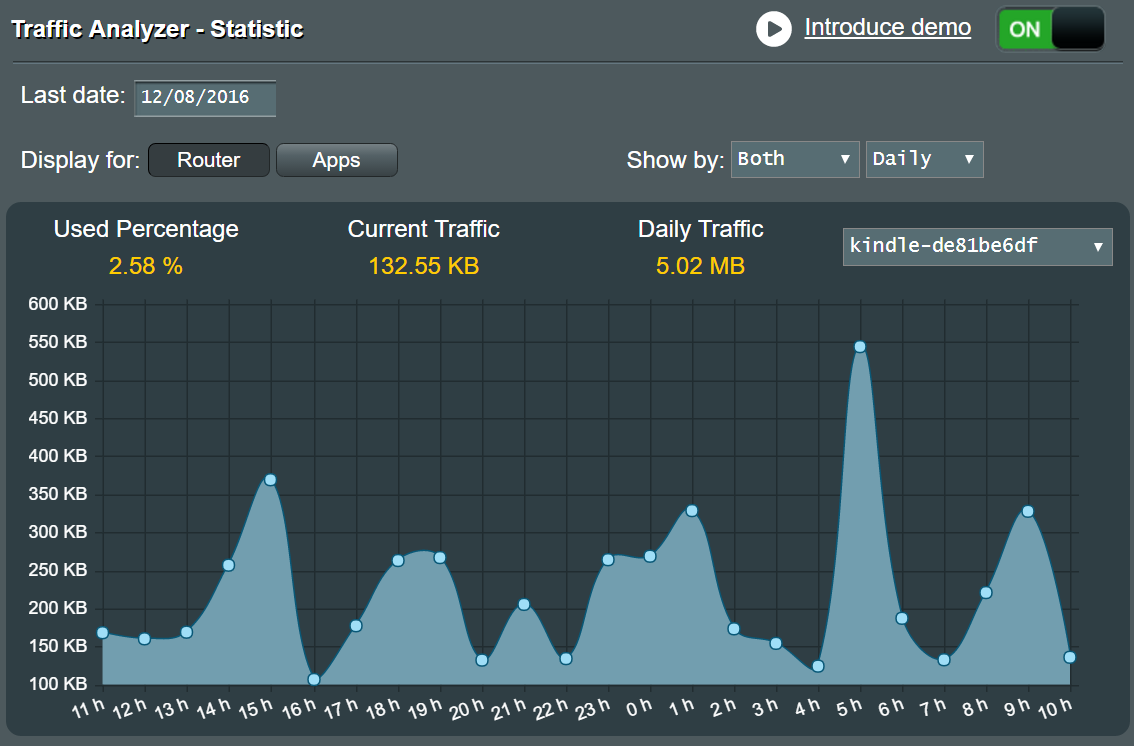Open the Introduce demo link

(x=887, y=28)
